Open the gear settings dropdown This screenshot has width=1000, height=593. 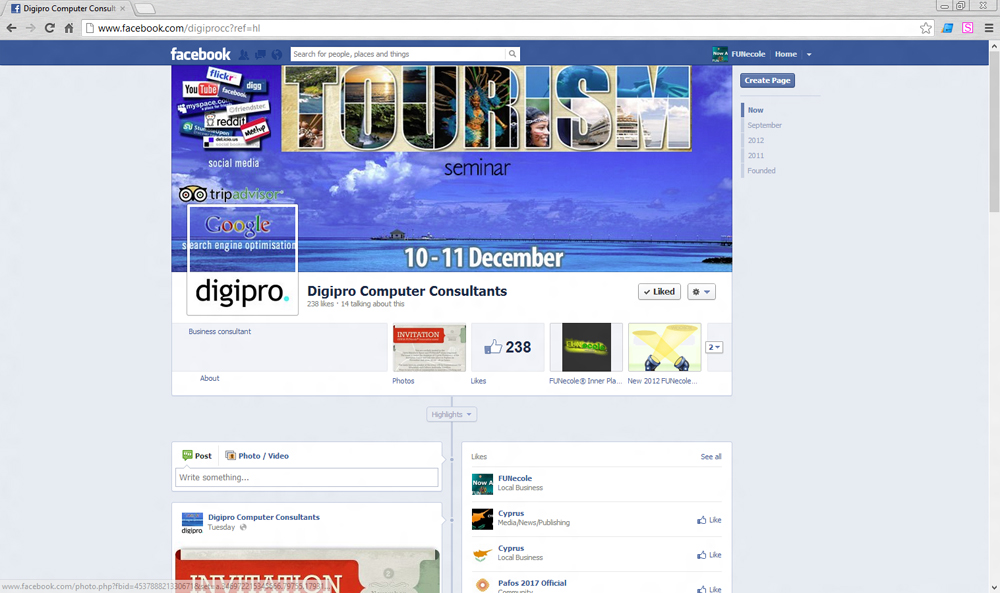coord(701,292)
